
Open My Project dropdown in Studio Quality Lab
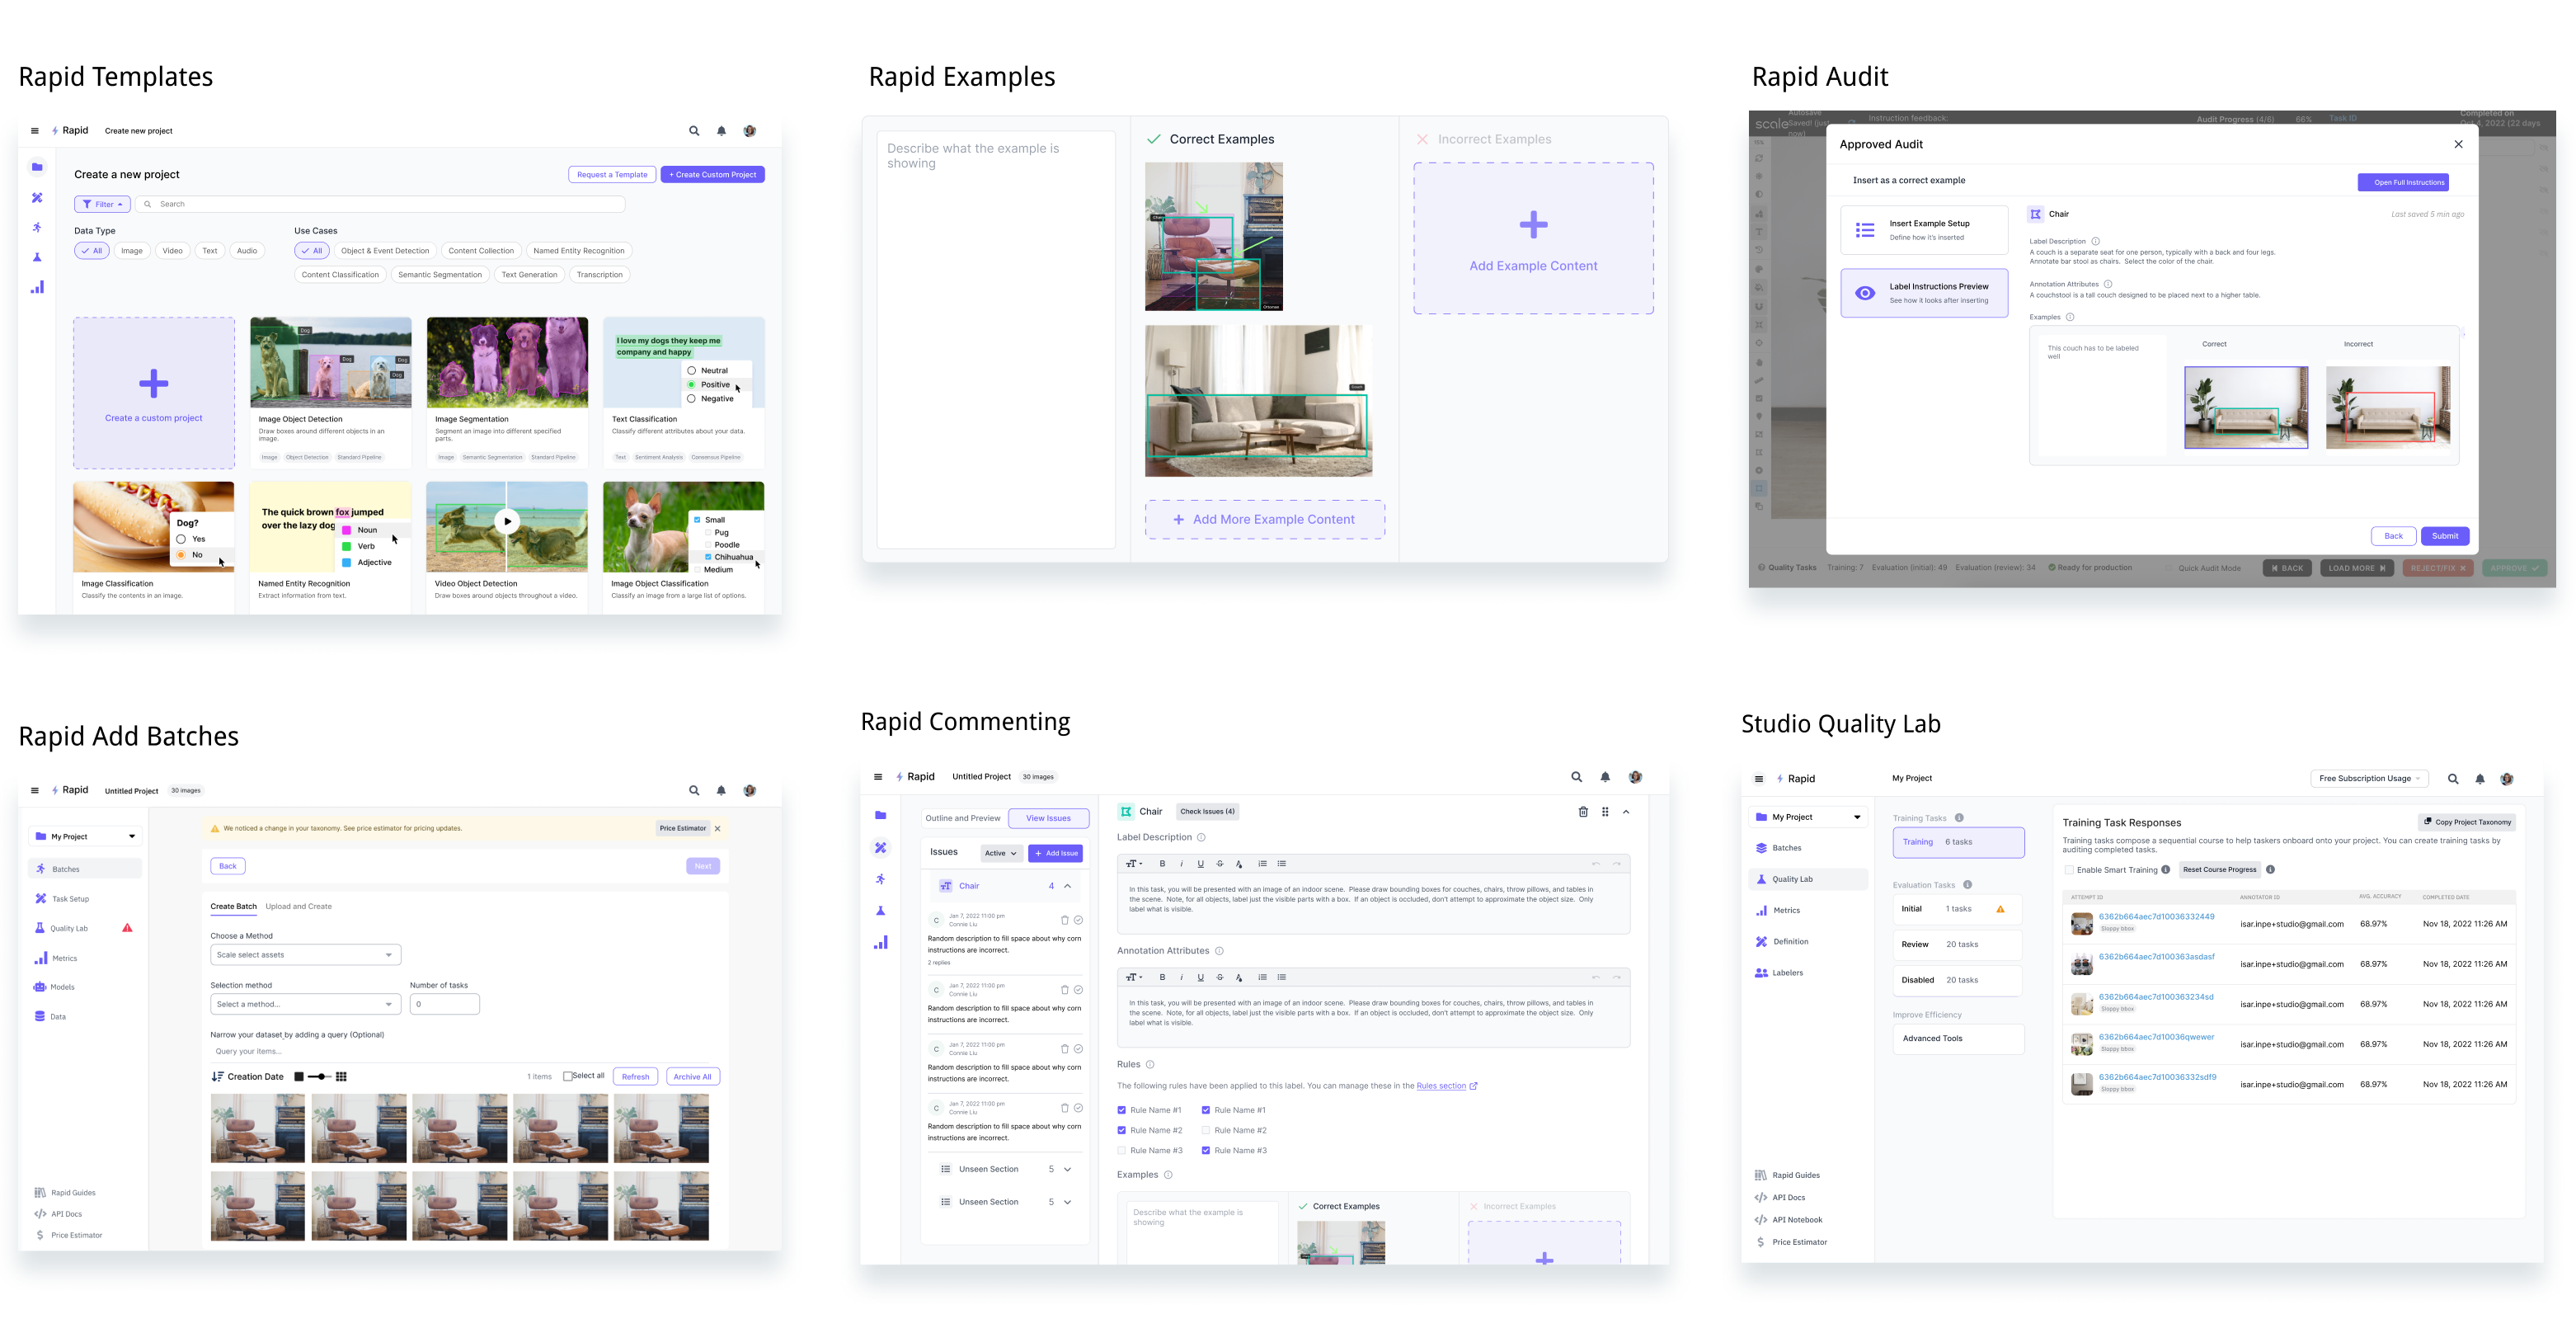point(1809,818)
